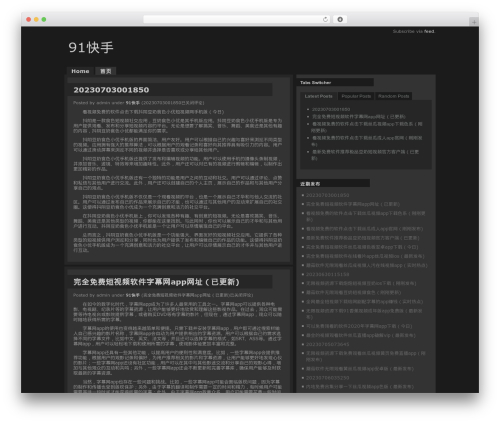Open the 91快手 site title
Viewport: 500px width, 423px height.
(x=91, y=48)
